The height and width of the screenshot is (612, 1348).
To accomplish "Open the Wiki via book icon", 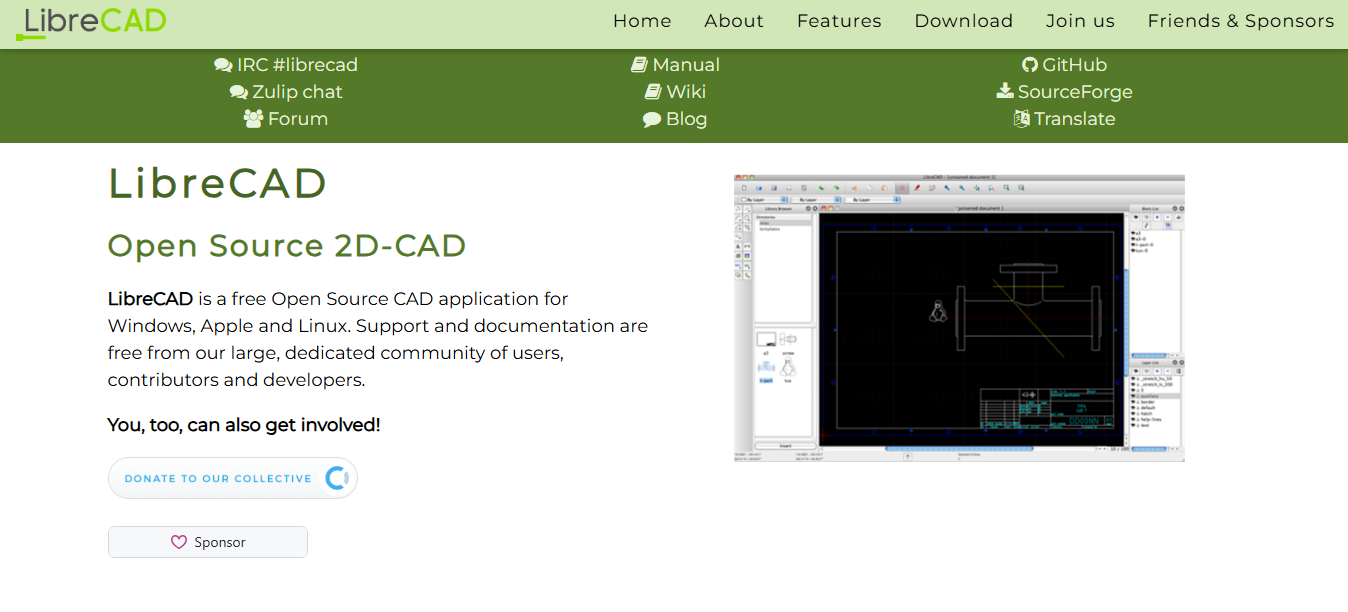I will pyautogui.click(x=651, y=91).
